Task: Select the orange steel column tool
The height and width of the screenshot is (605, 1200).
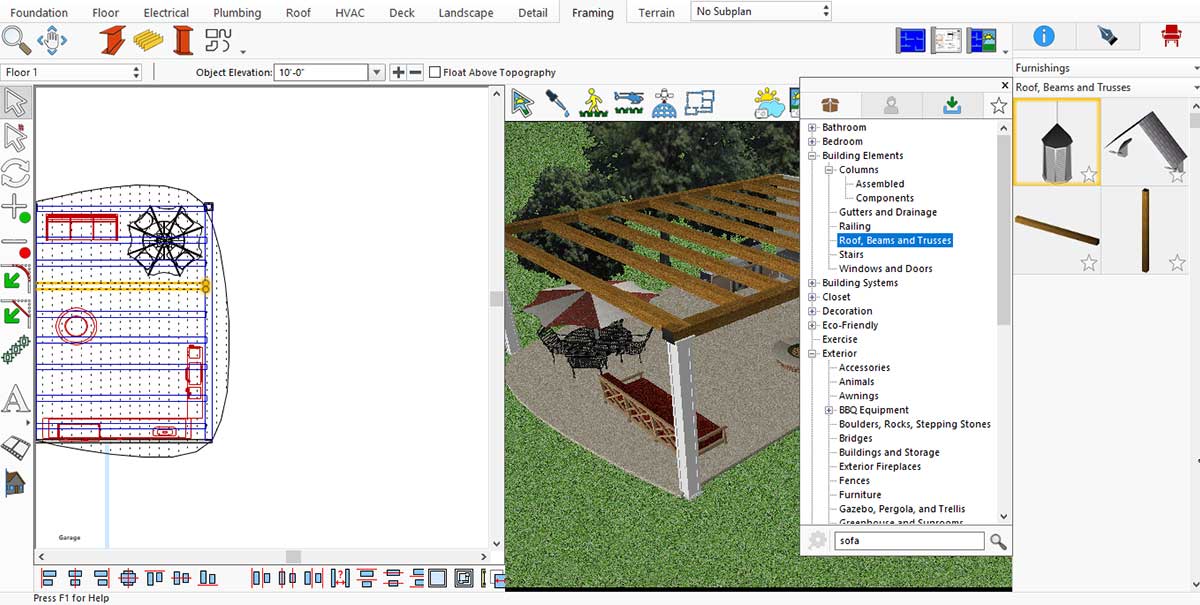Action: click(183, 40)
